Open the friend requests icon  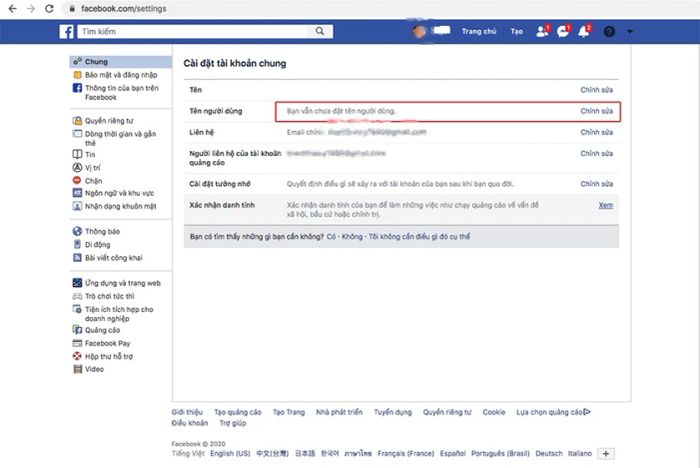click(543, 32)
